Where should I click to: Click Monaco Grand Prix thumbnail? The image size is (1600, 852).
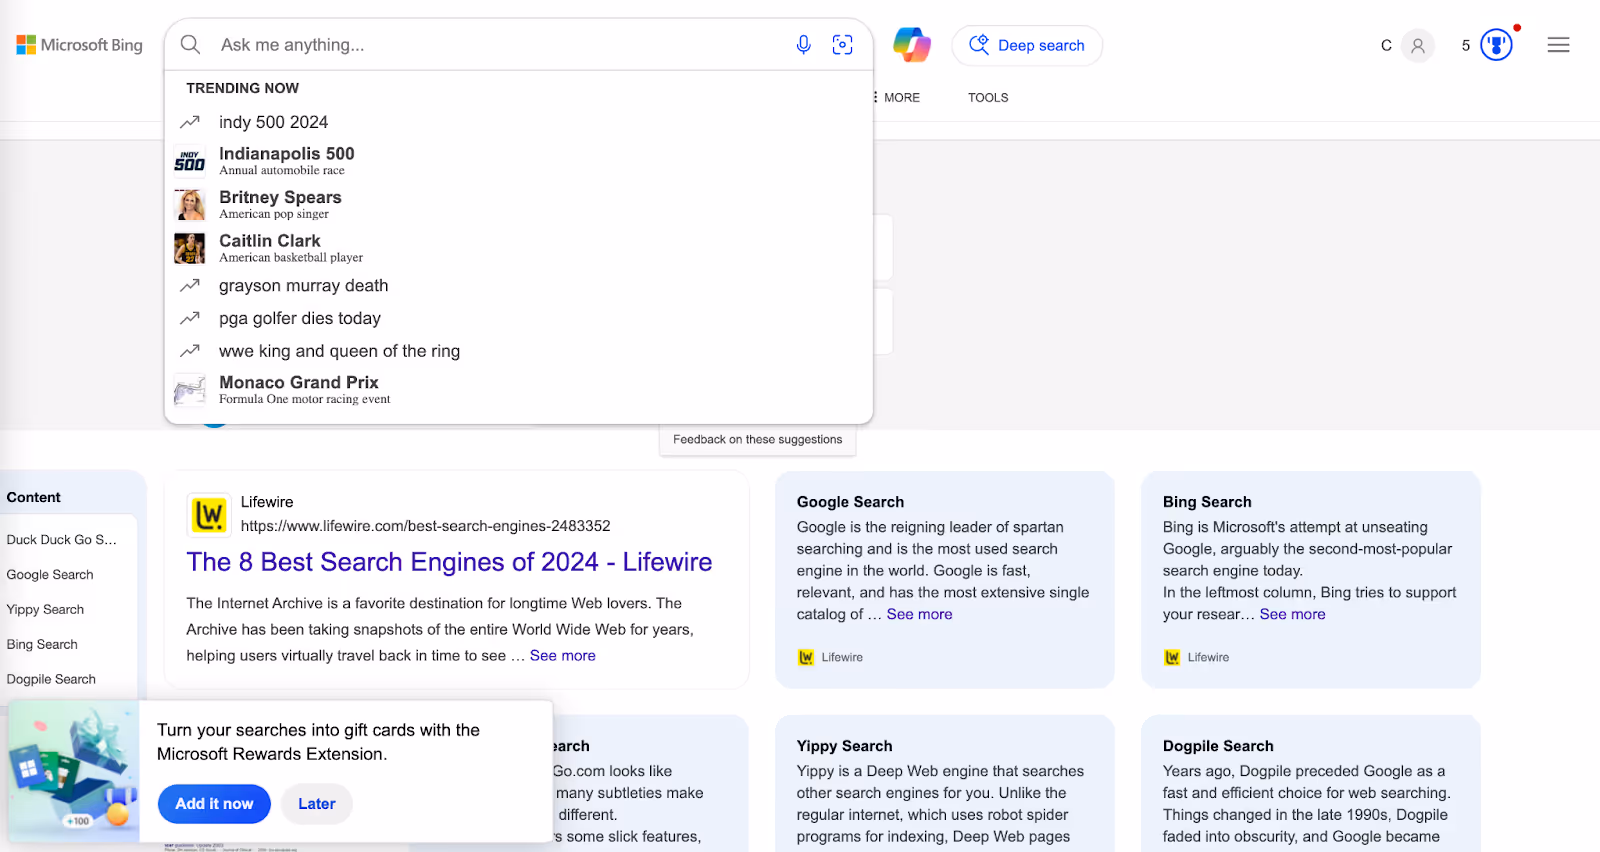click(190, 390)
